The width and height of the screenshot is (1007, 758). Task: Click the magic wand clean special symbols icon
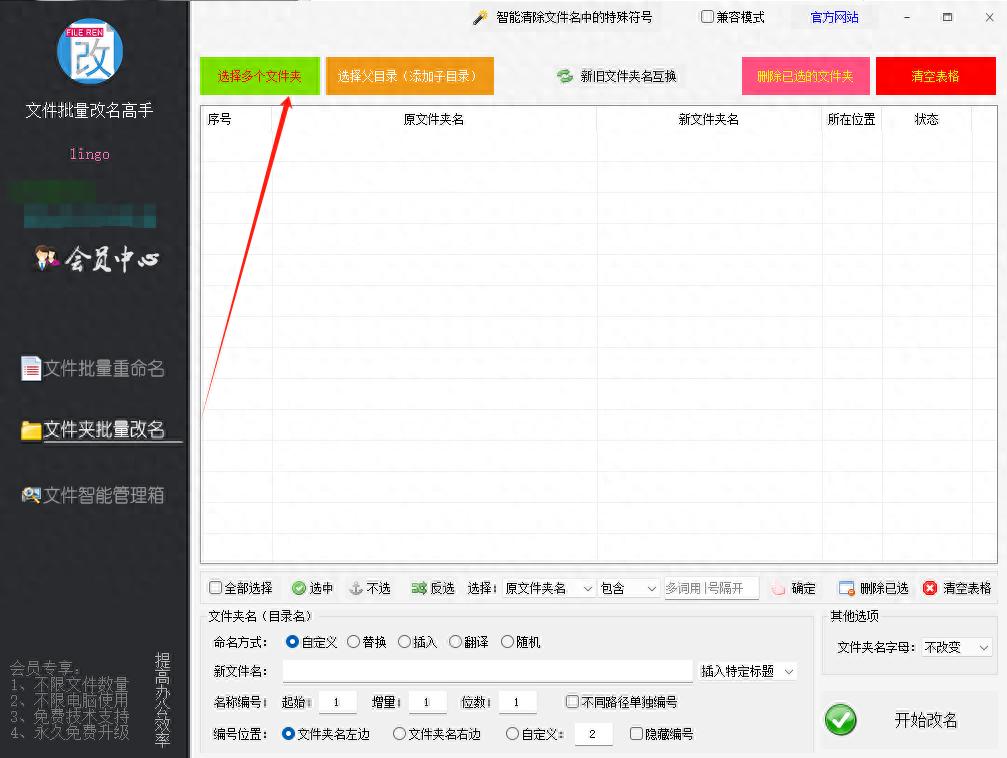point(480,17)
